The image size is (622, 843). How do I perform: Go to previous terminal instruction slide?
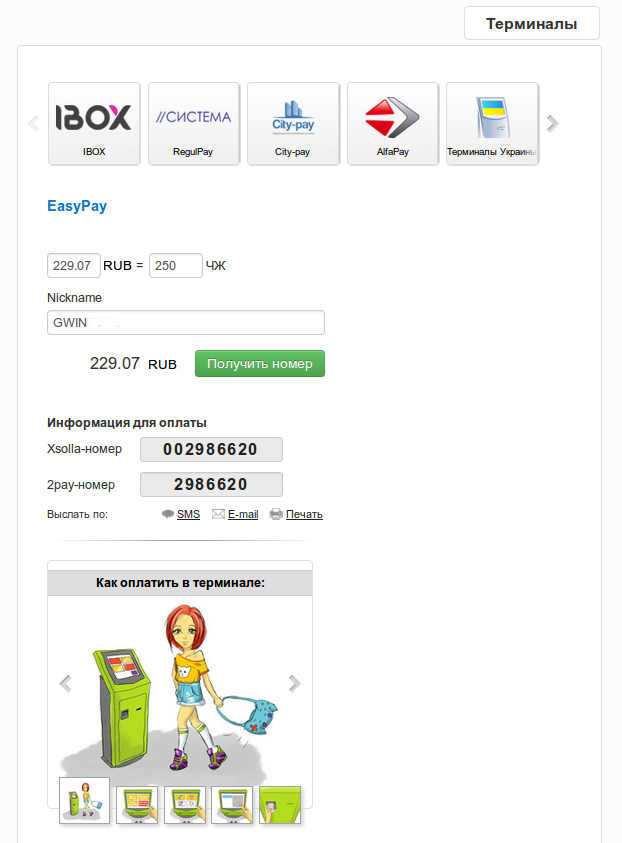[x=66, y=683]
